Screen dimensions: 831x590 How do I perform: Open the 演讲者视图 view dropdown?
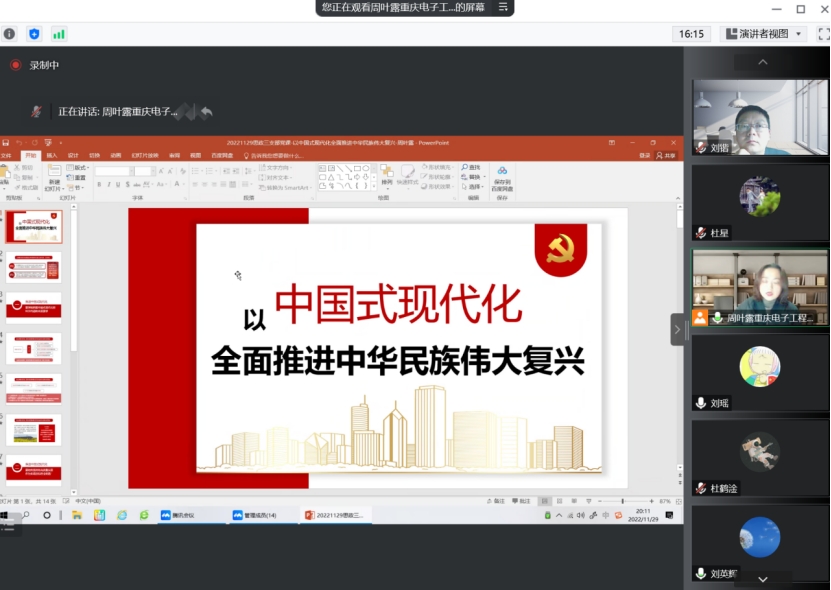(x=764, y=34)
